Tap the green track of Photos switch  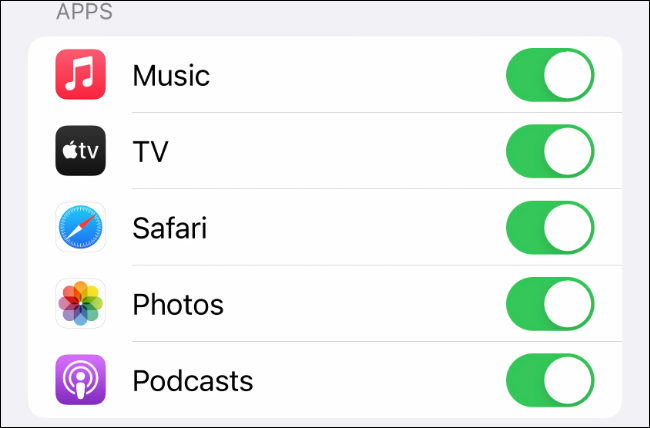click(x=525, y=304)
